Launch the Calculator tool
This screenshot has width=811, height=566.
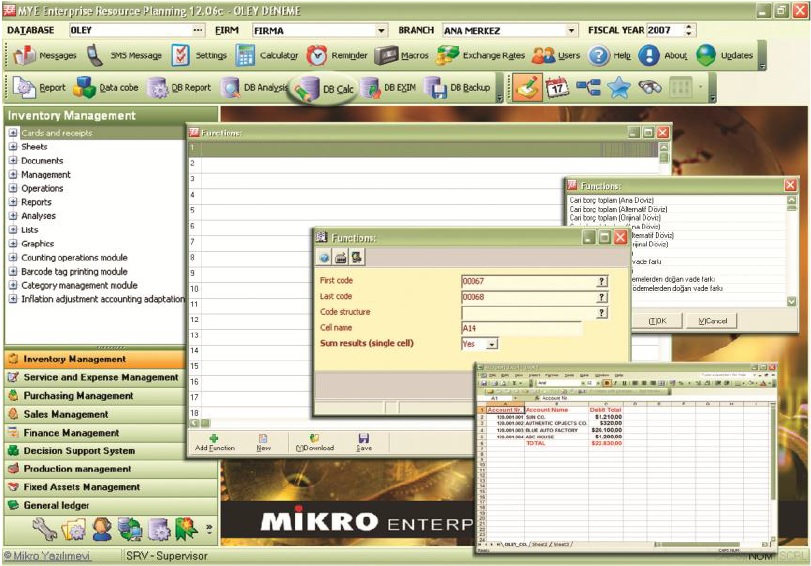coord(267,55)
